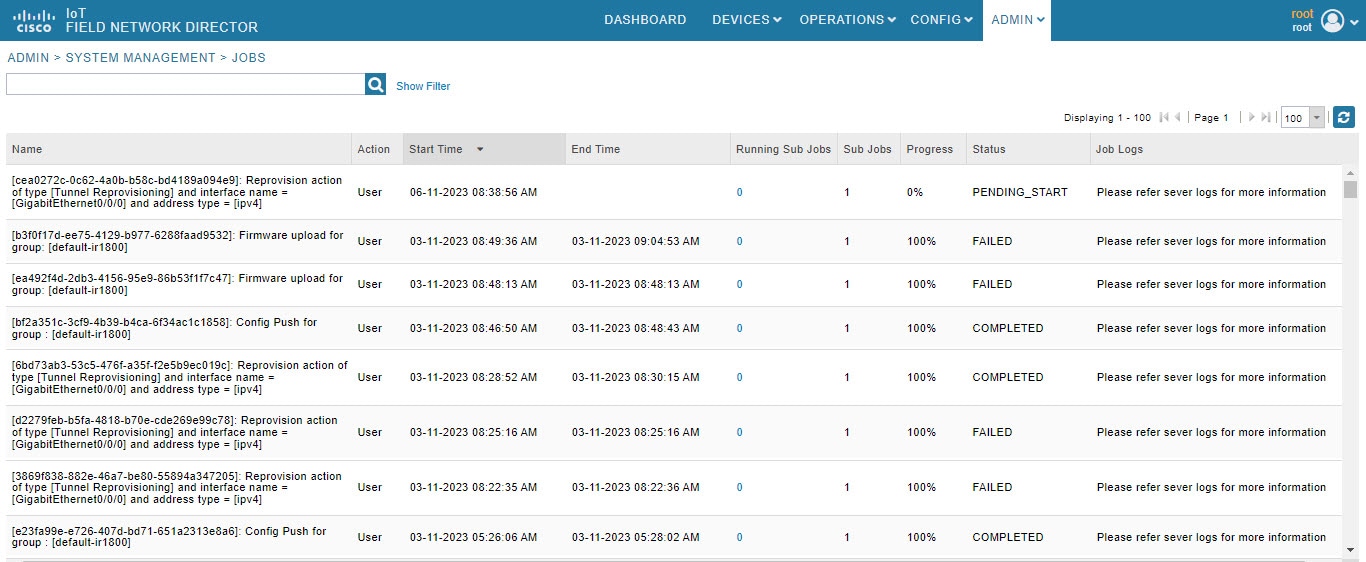Open the user account dropdown arrow
This screenshot has height=562, width=1366.
pos(1353,20)
